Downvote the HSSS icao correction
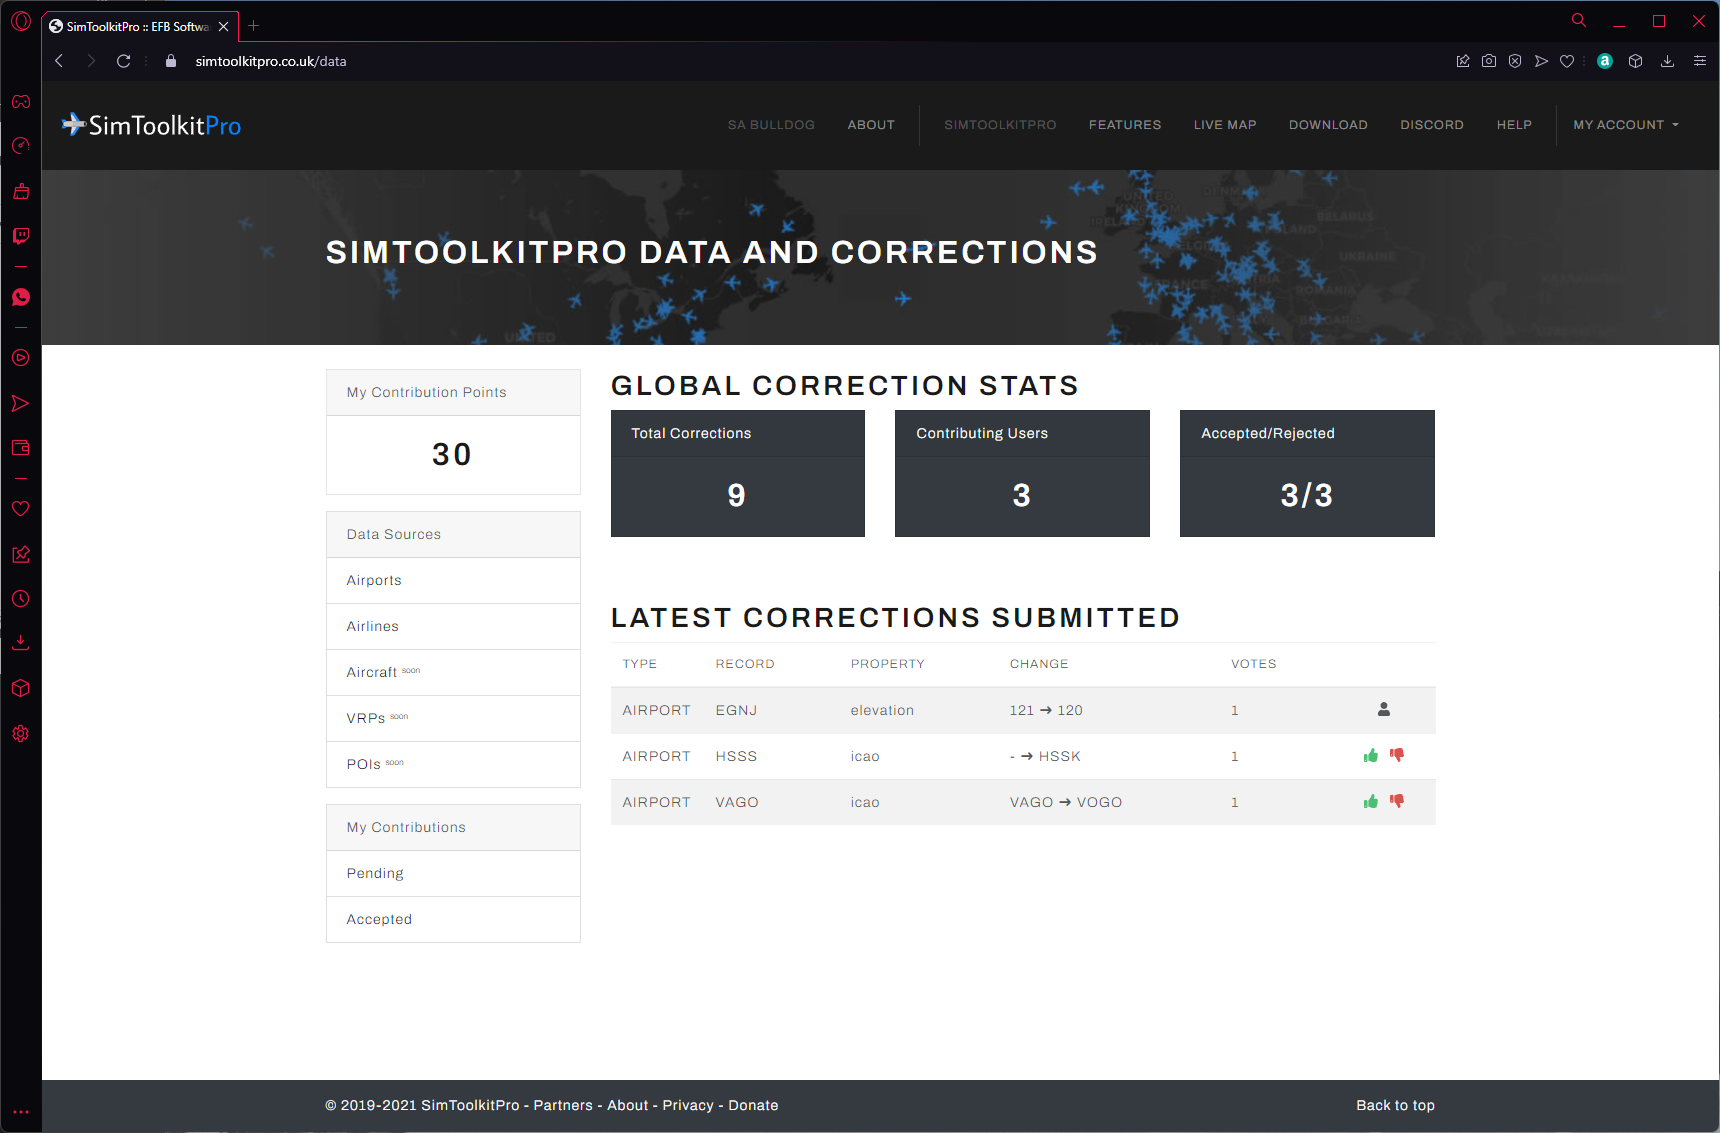 tap(1397, 756)
